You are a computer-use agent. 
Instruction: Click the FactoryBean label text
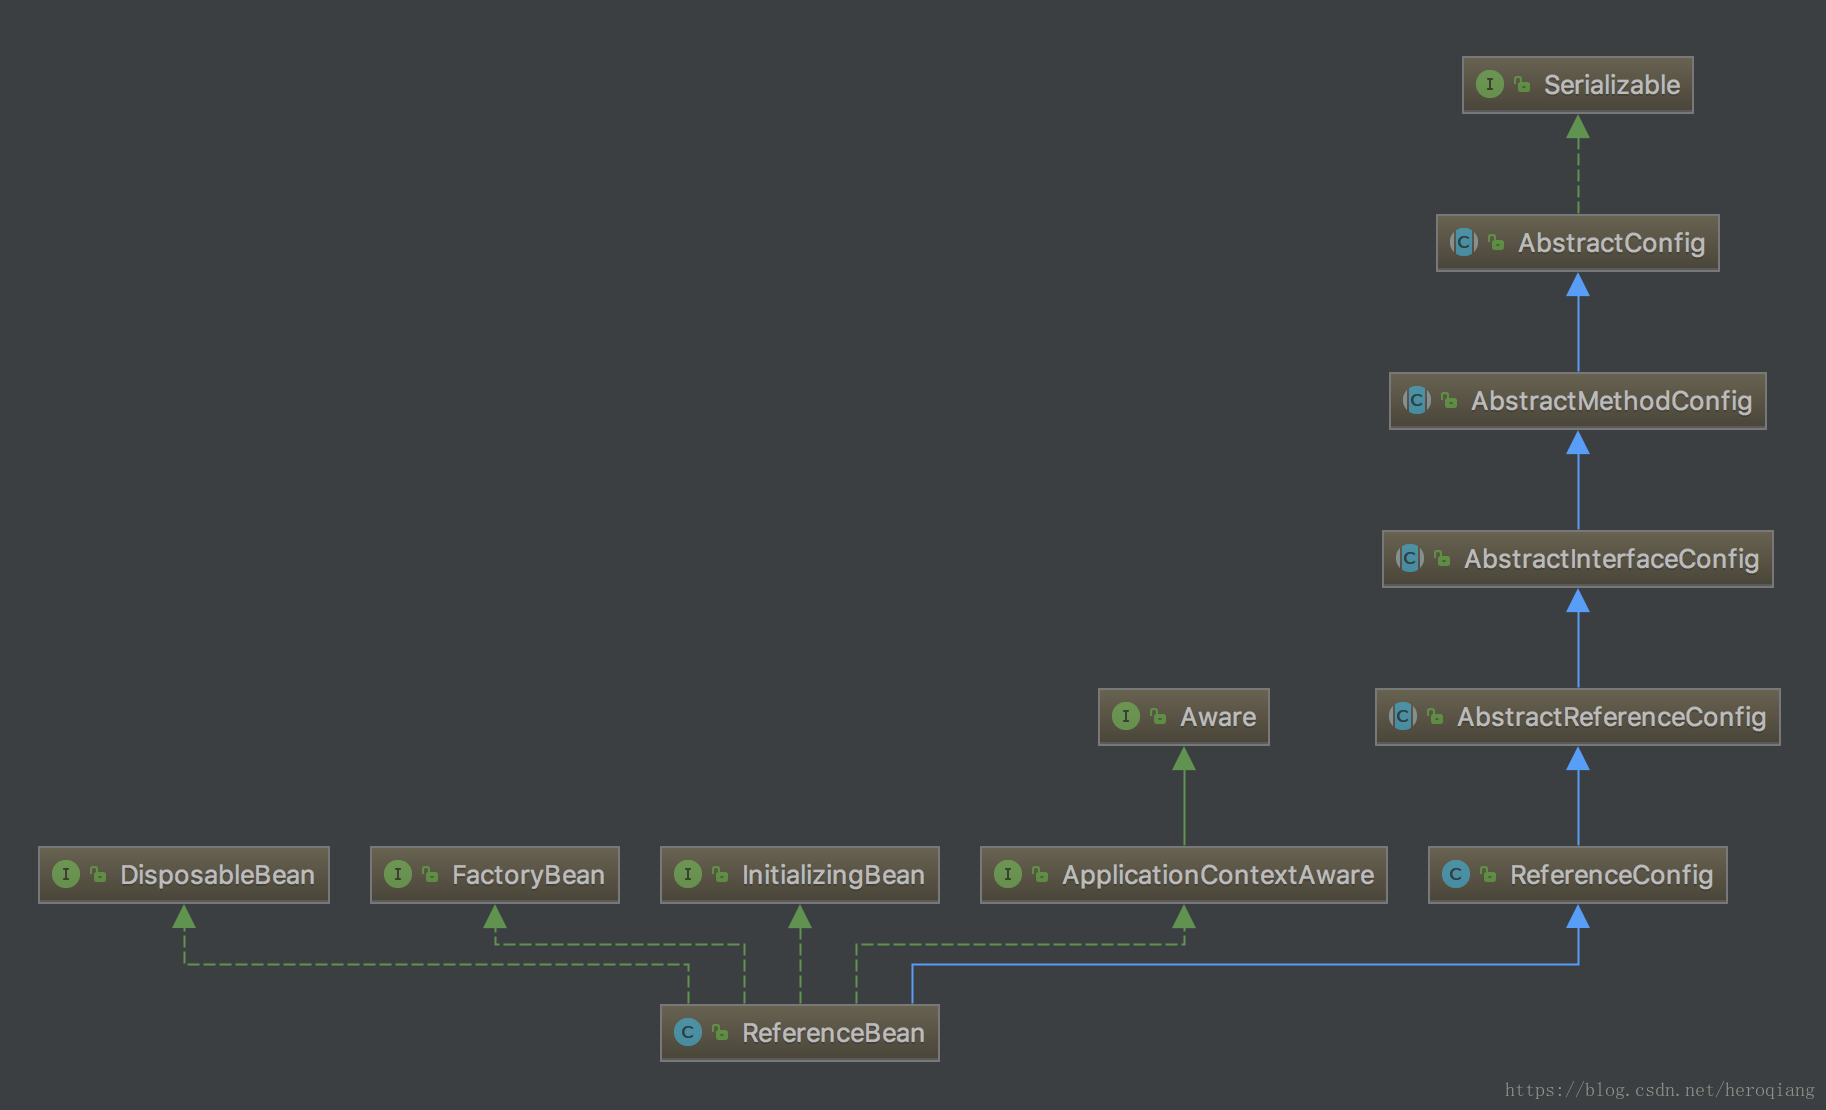[x=528, y=875]
